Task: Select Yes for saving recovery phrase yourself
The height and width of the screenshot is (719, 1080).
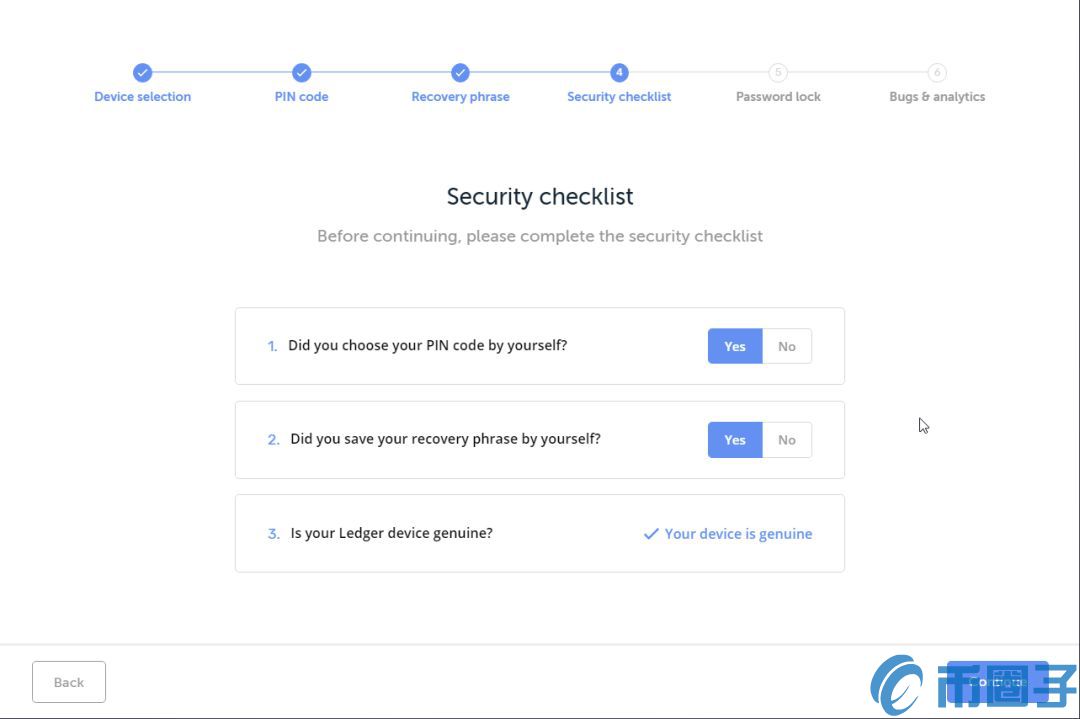Action: tap(735, 440)
